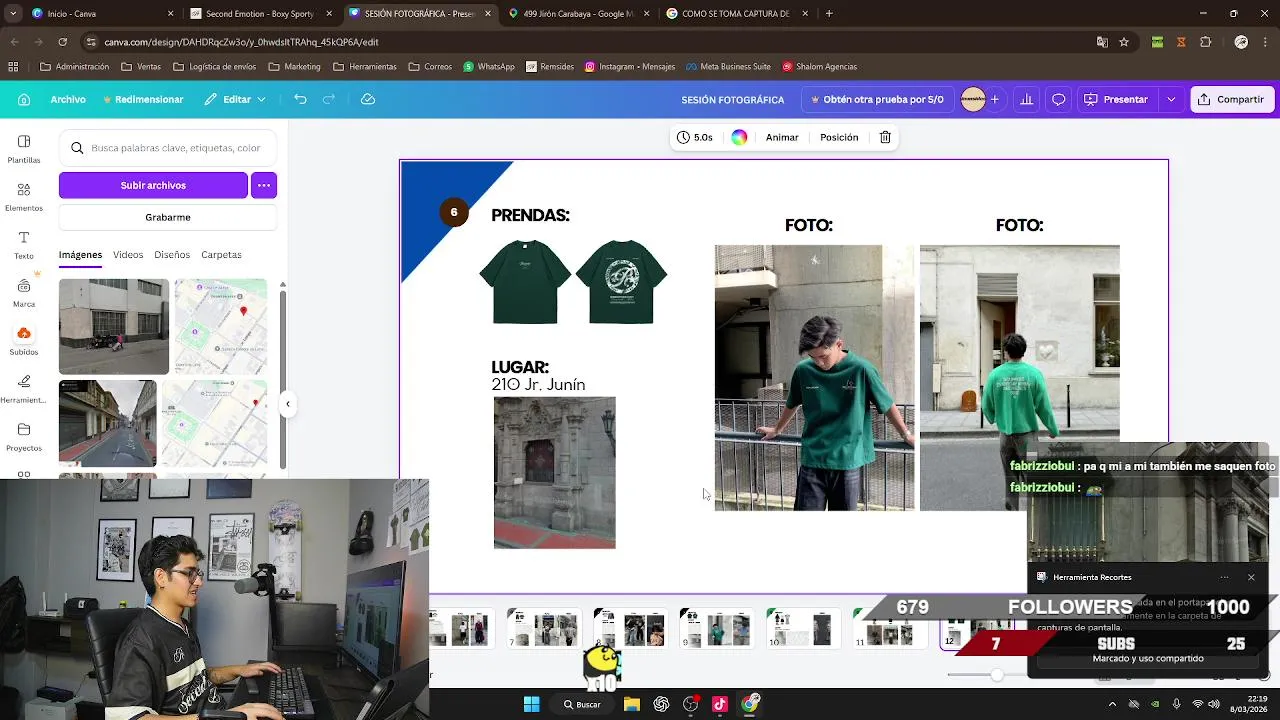Click the Subir archivos button
Image resolution: width=1280 pixels, height=720 pixels.
coord(153,185)
